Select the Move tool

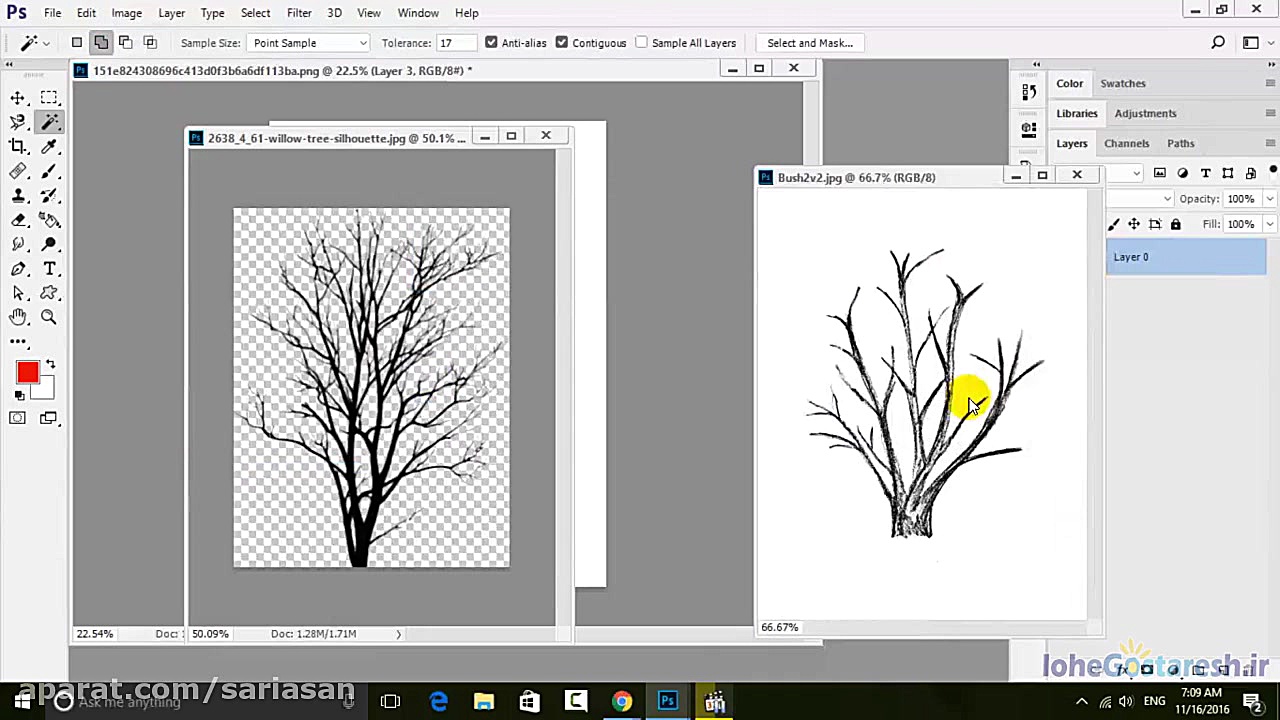(18, 98)
